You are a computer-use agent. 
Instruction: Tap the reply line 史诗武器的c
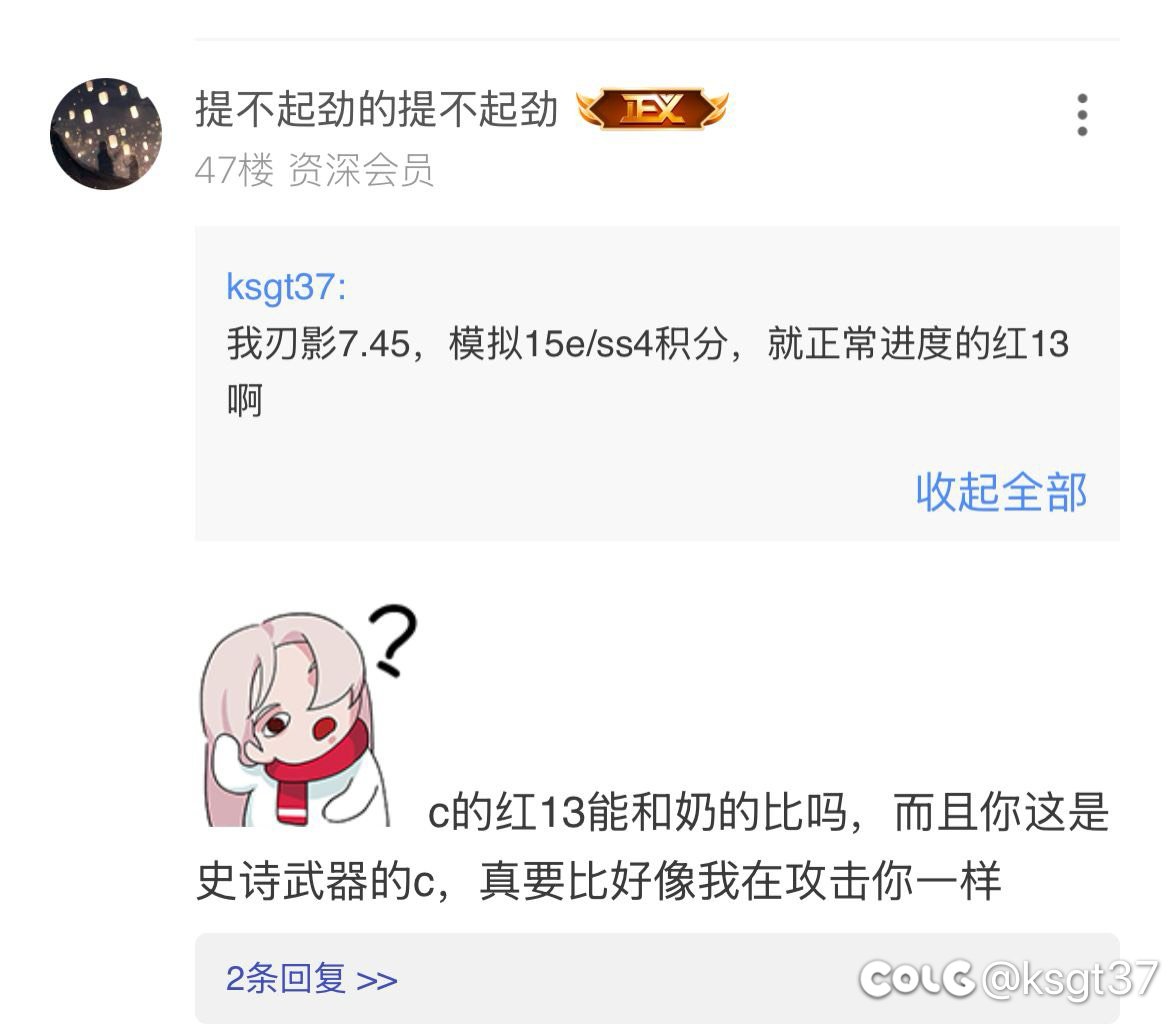[316, 881]
